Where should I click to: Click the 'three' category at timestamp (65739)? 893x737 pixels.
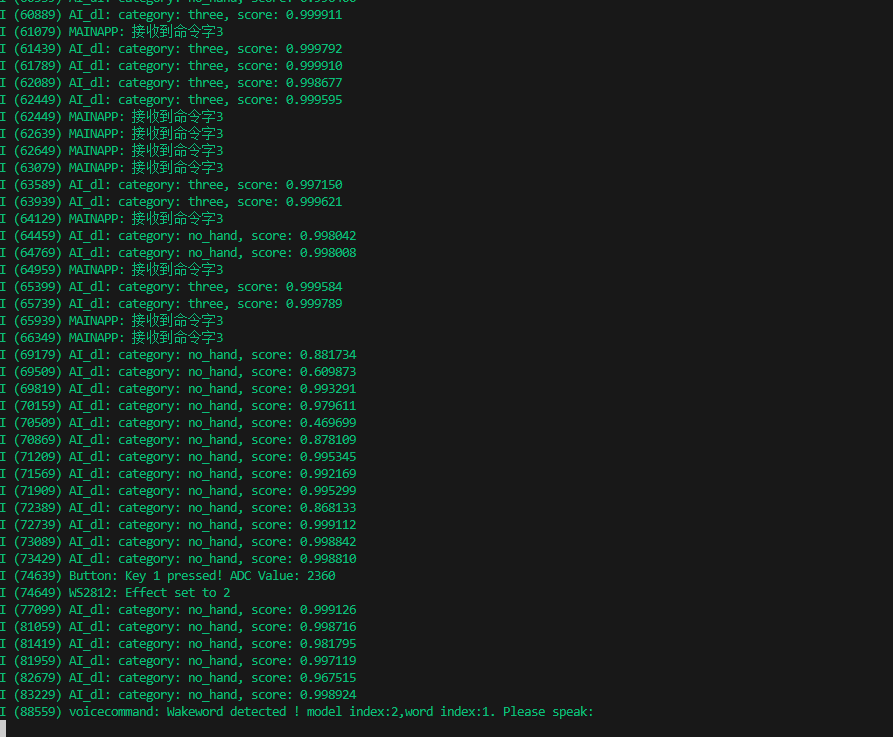[207, 304]
